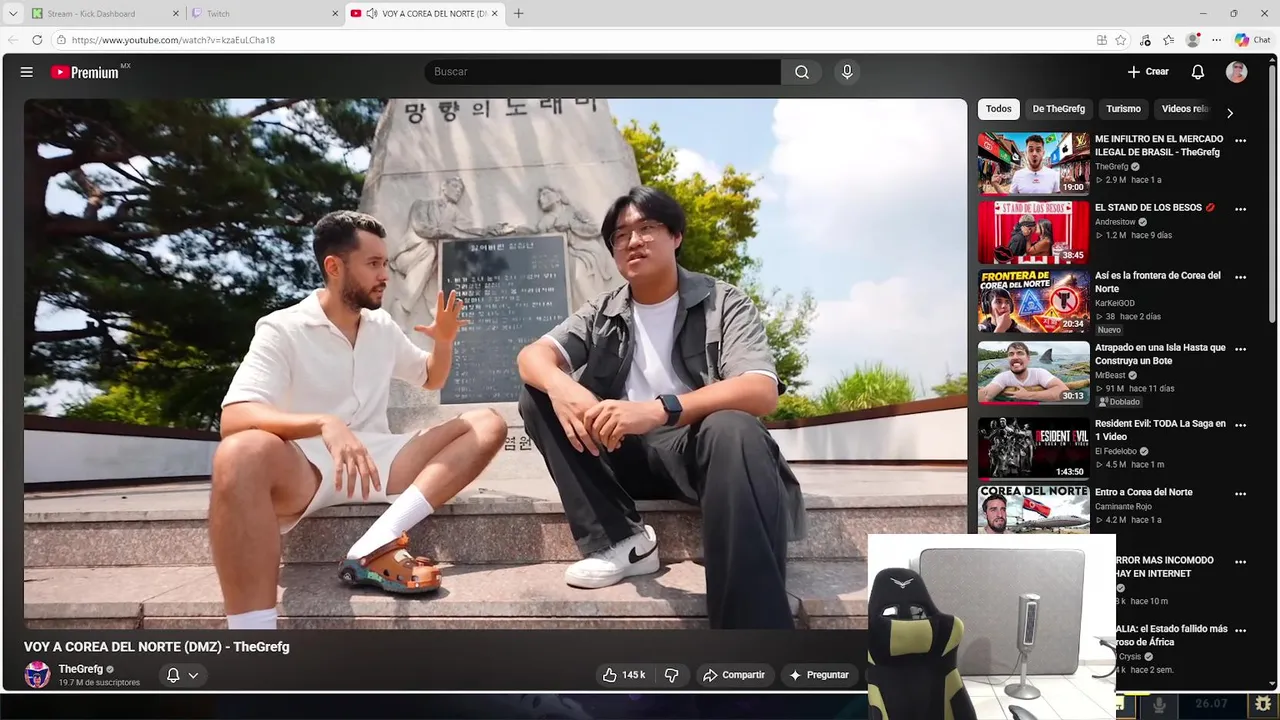Open Frontera de Corea del Norte thumbnail
This screenshot has width=1280, height=720.
[1033, 301]
